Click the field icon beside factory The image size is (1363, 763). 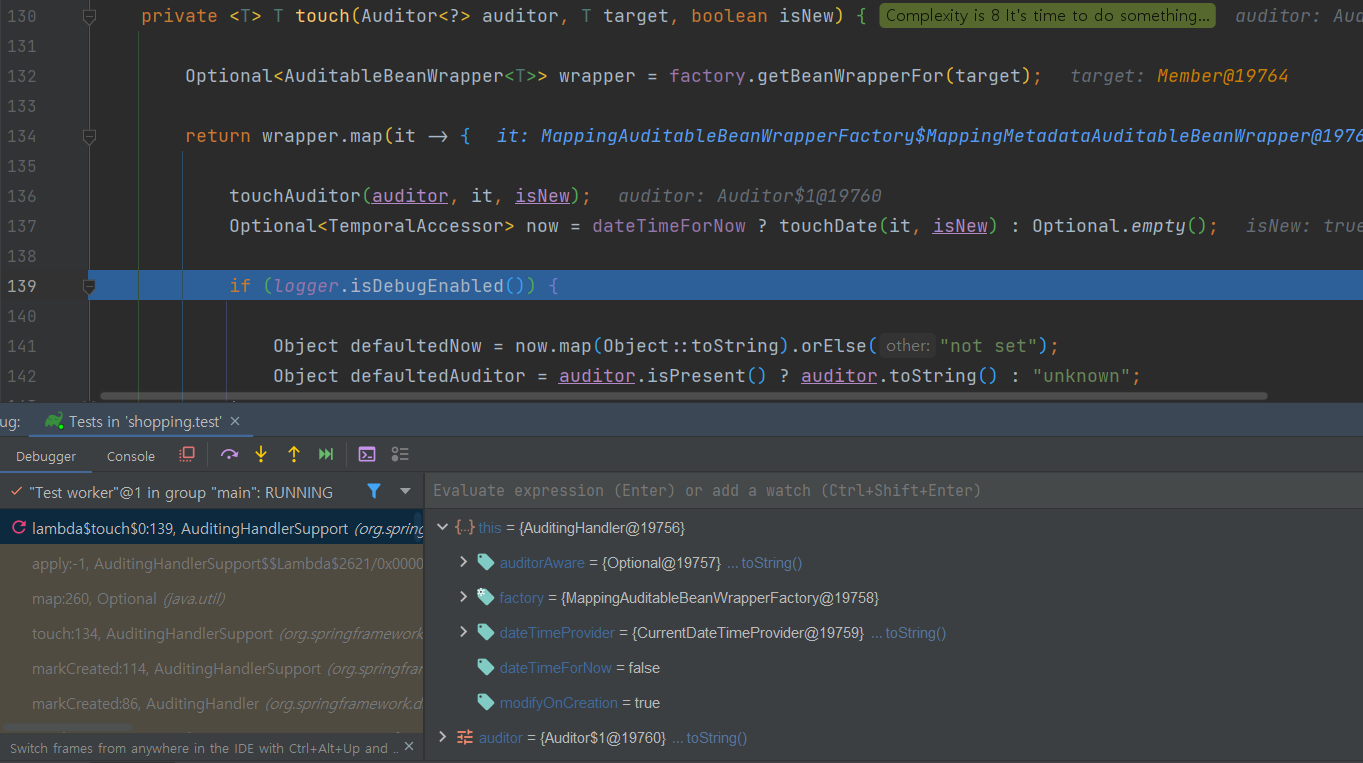(485, 597)
